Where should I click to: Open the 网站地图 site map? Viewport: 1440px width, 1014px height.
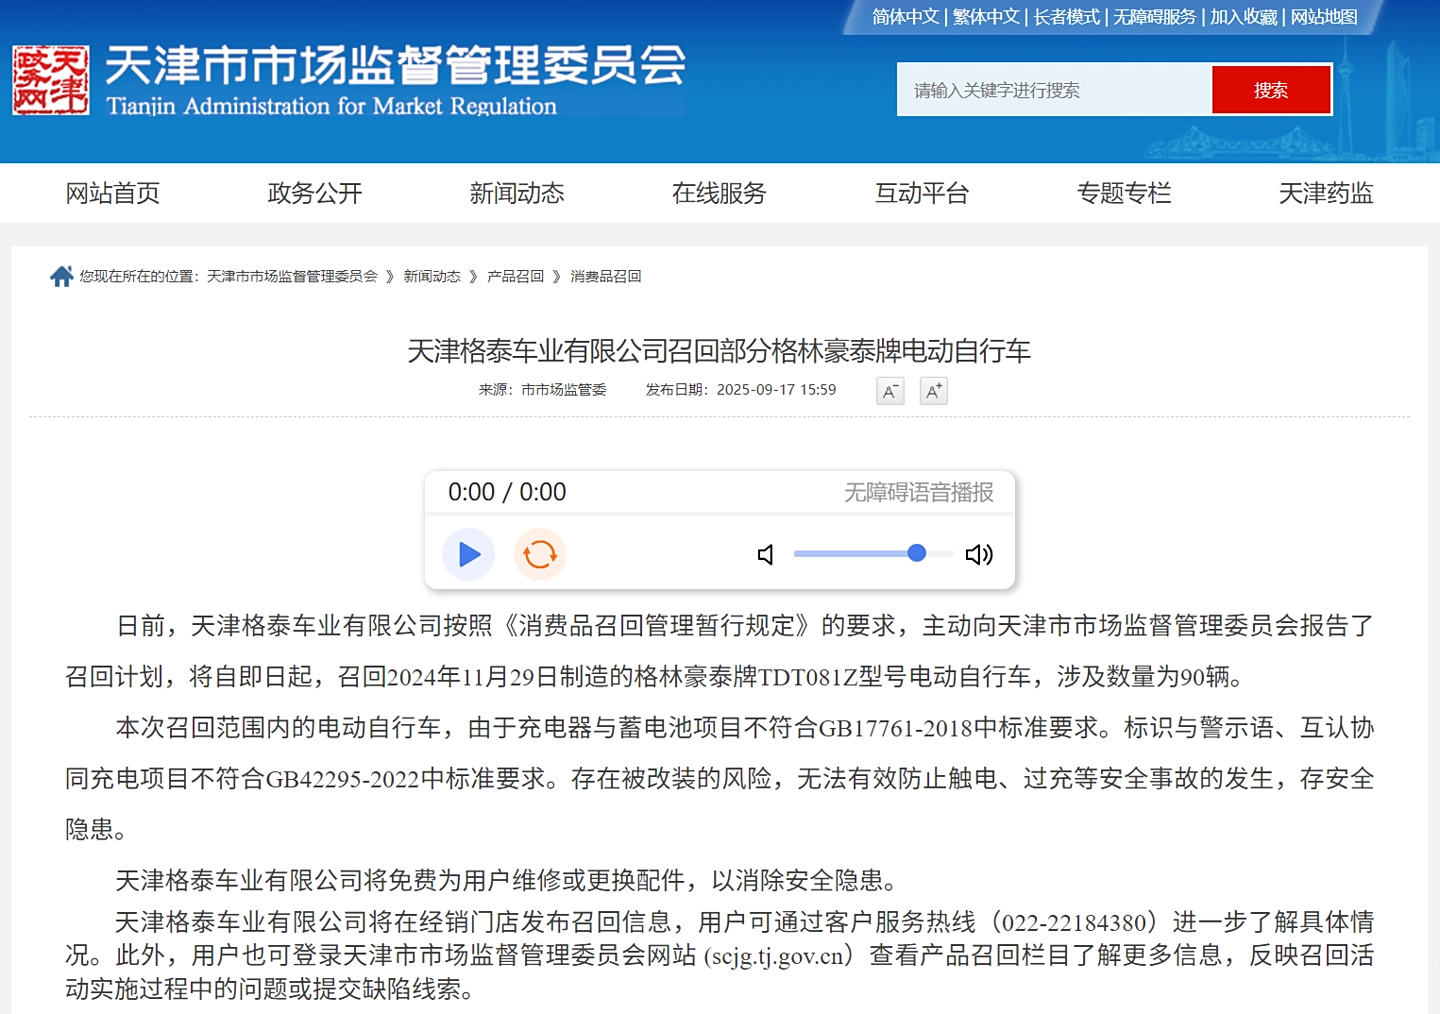click(x=1324, y=17)
